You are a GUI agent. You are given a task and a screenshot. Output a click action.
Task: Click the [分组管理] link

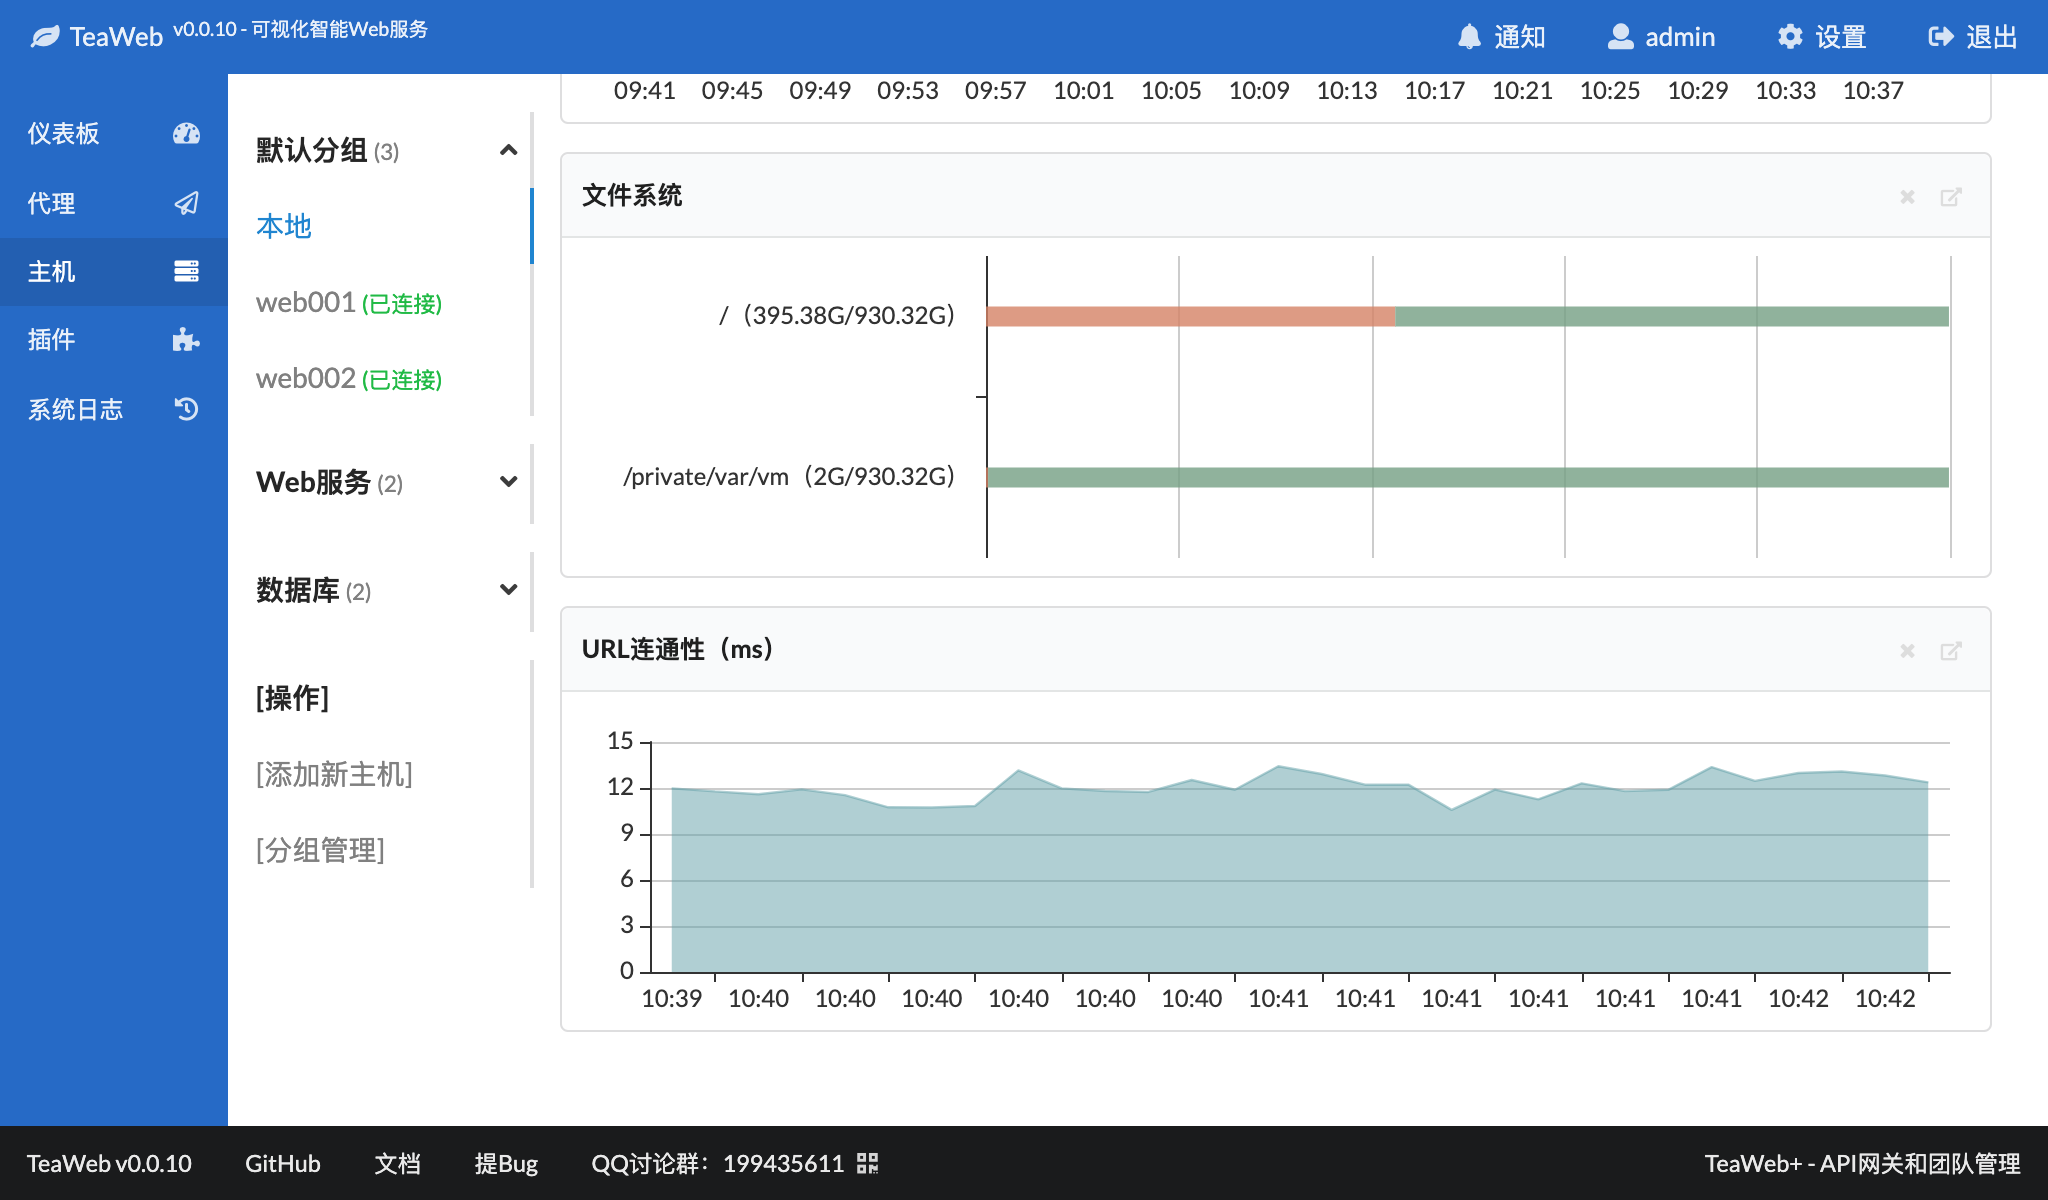click(x=320, y=850)
